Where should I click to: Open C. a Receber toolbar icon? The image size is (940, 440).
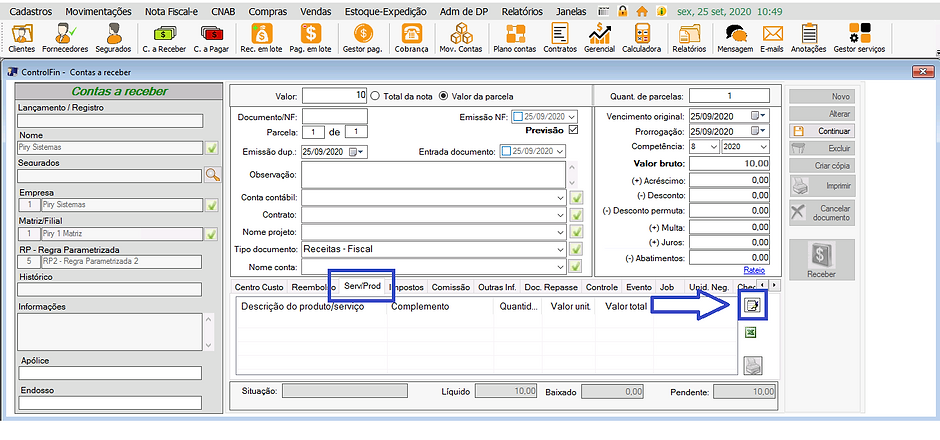click(164, 38)
